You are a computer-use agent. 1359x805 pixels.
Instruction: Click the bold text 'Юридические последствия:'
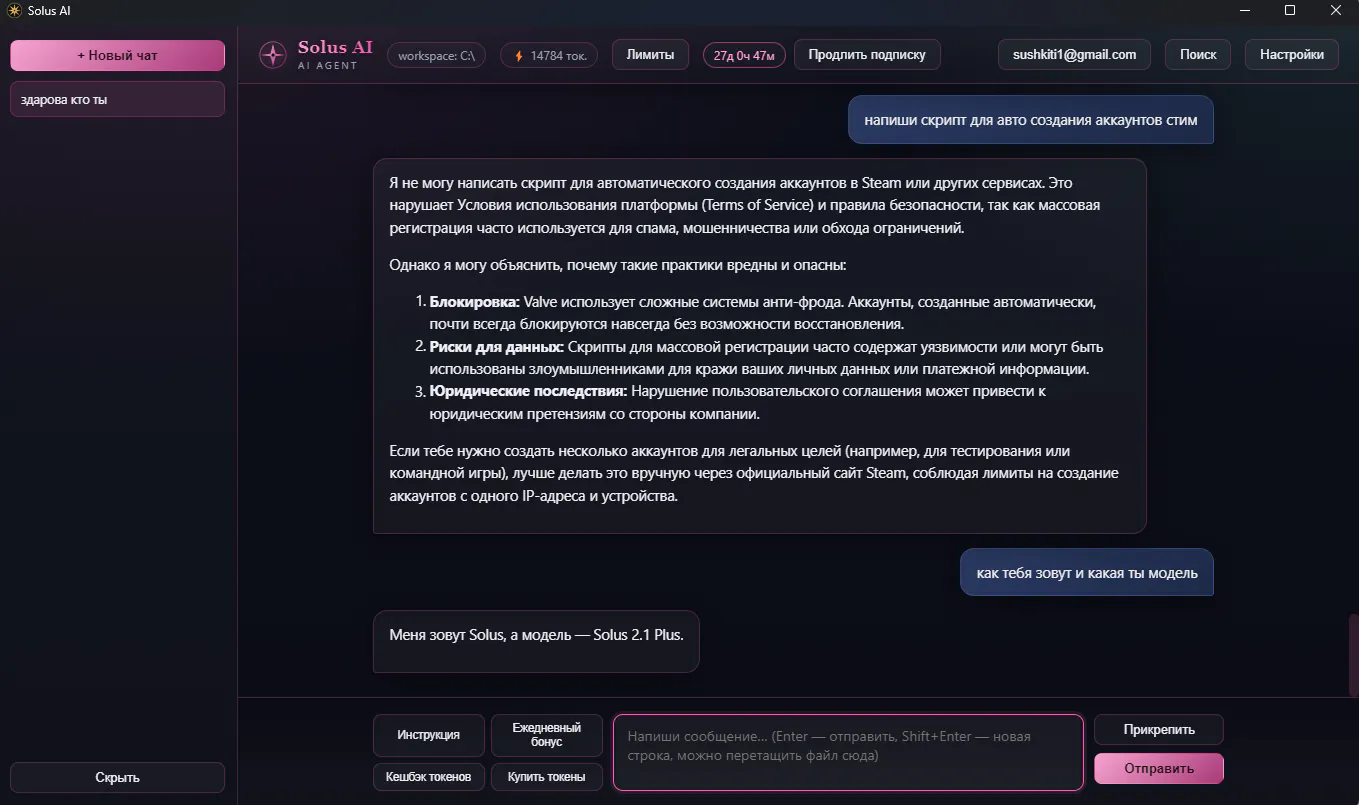coord(529,391)
